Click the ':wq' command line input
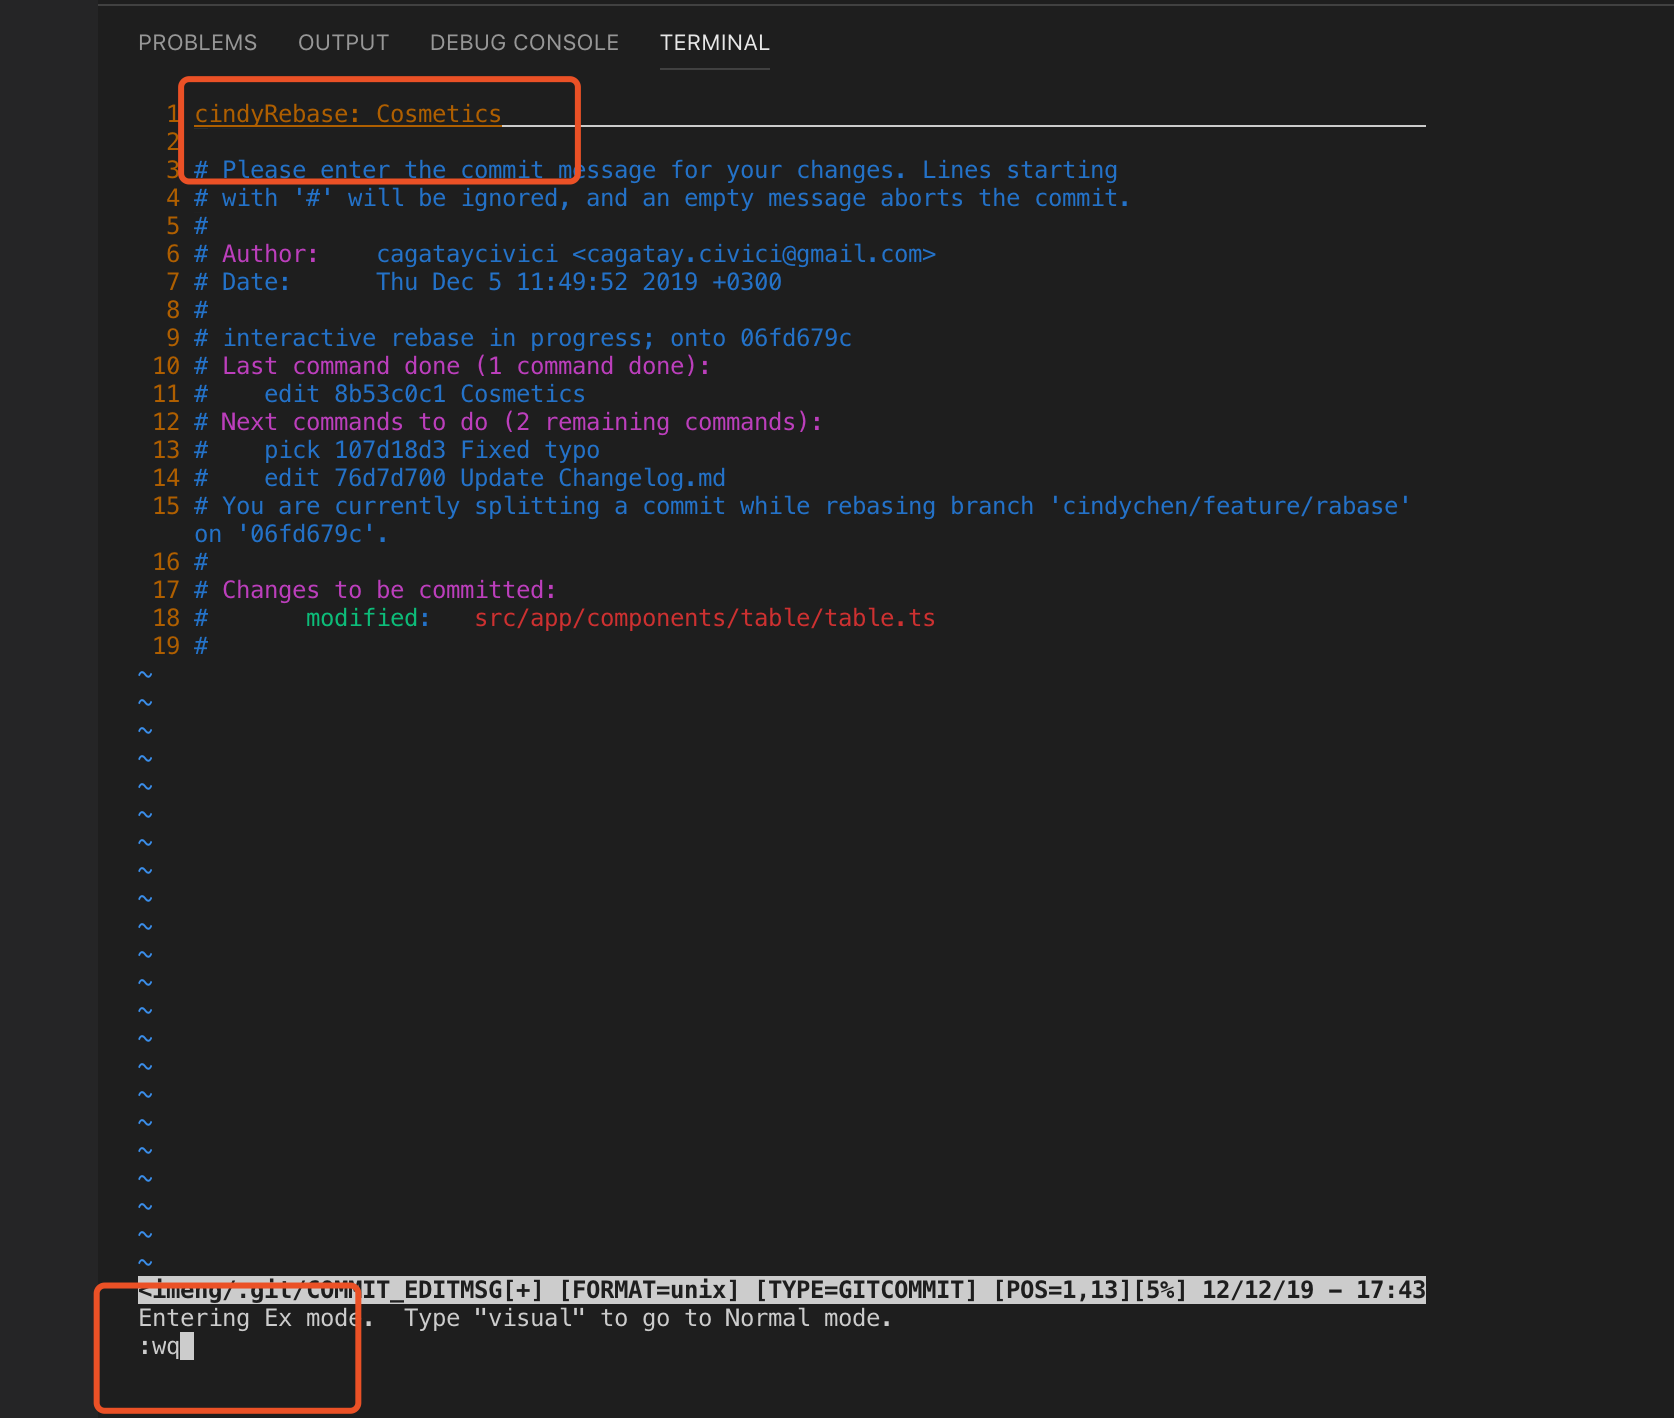The image size is (1674, 1418). pos(166,1346)
